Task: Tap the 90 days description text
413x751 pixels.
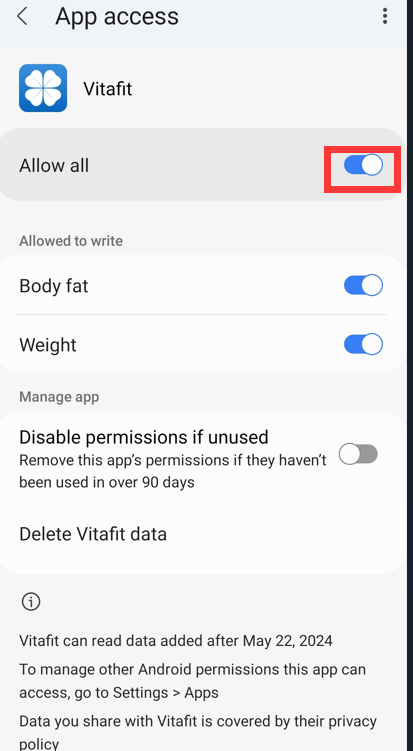Action: (173, 471)
